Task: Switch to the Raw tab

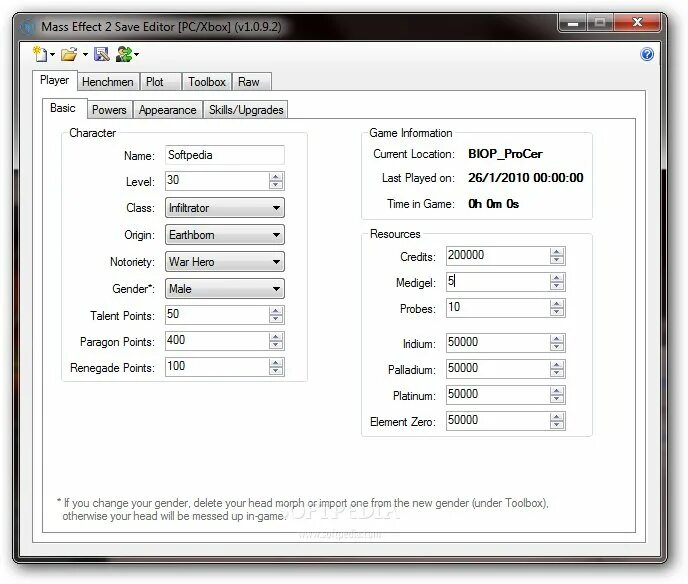Action: coord(251,82)
